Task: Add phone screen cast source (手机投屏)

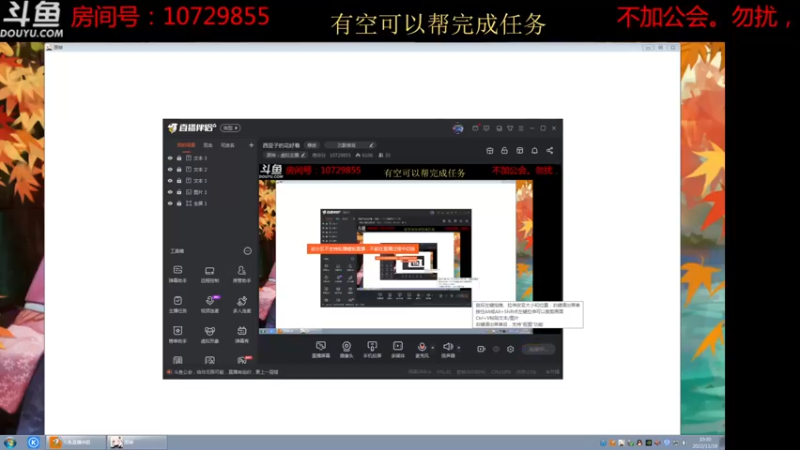Action: point(372,349)
